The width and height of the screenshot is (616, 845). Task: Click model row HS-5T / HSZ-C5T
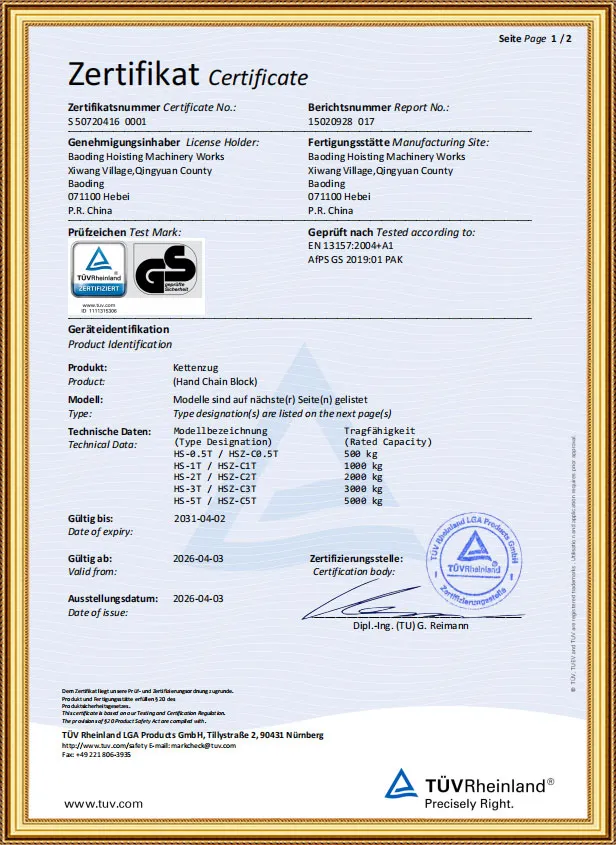214,501
